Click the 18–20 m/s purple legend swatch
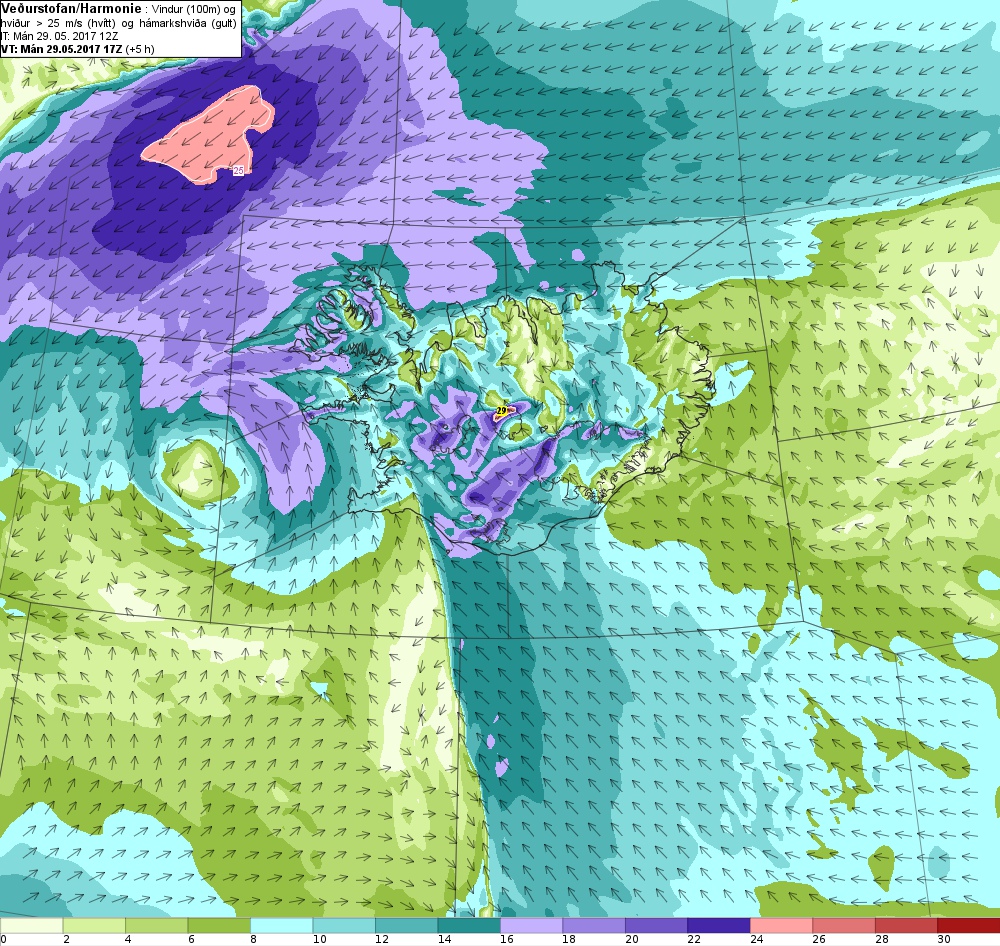The width and height of the screenshot is (1000, 946). pos(594,925)
